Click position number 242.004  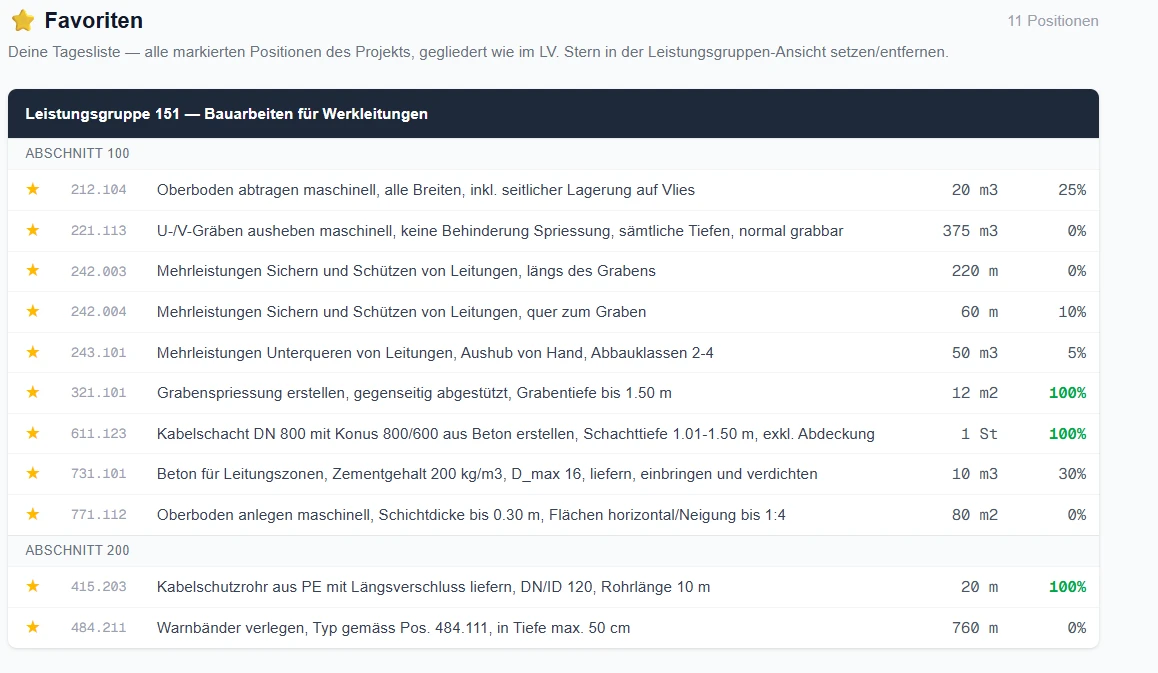(98, 312)
